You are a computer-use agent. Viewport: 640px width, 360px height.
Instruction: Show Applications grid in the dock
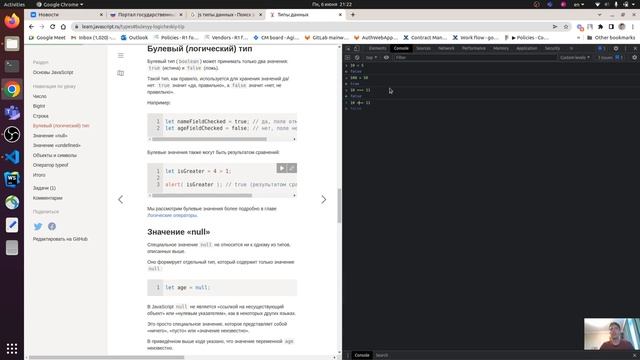pos(12,348)
